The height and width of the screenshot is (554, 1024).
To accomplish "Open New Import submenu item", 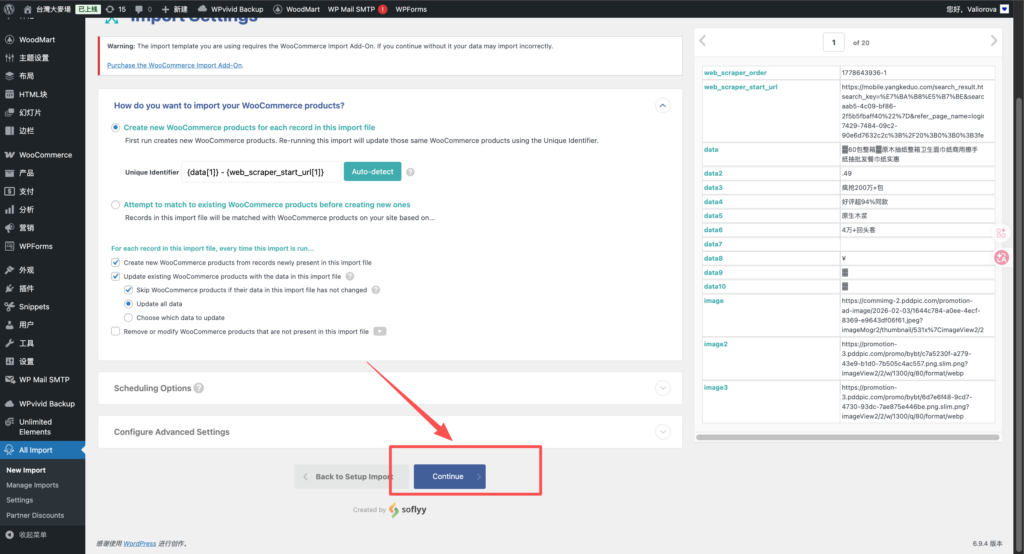I will click(26, 470).
